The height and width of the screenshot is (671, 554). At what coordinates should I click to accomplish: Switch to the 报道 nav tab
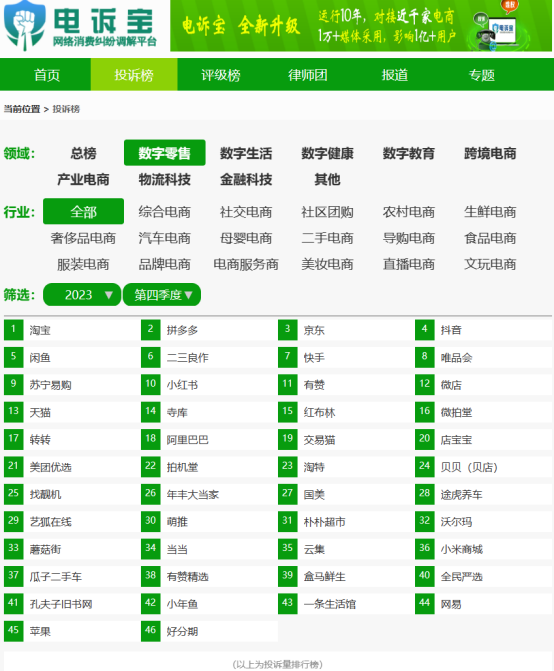coord(395,75)
